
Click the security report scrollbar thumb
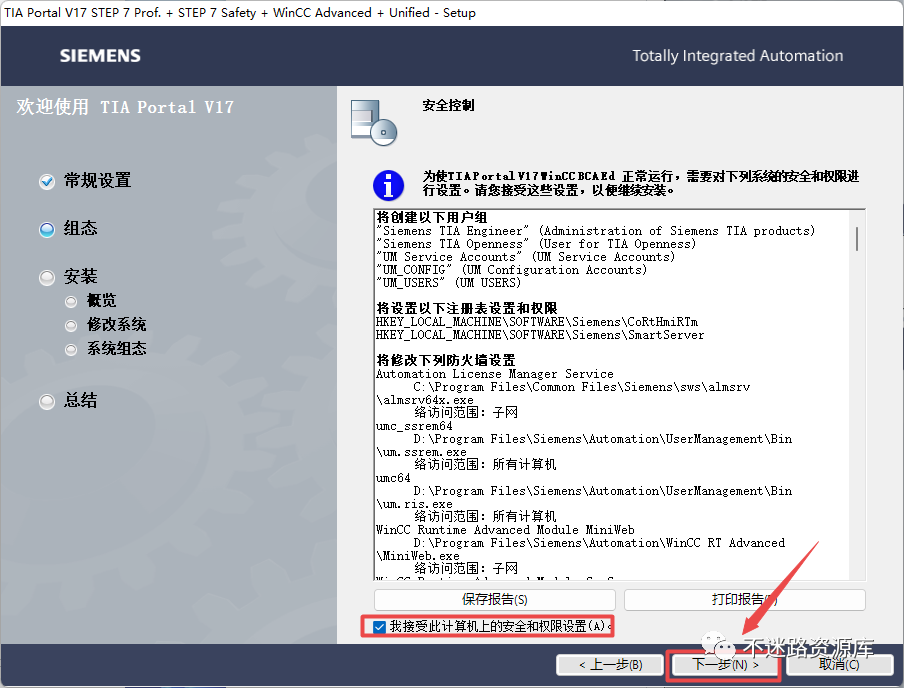click(x=857, y=239)
